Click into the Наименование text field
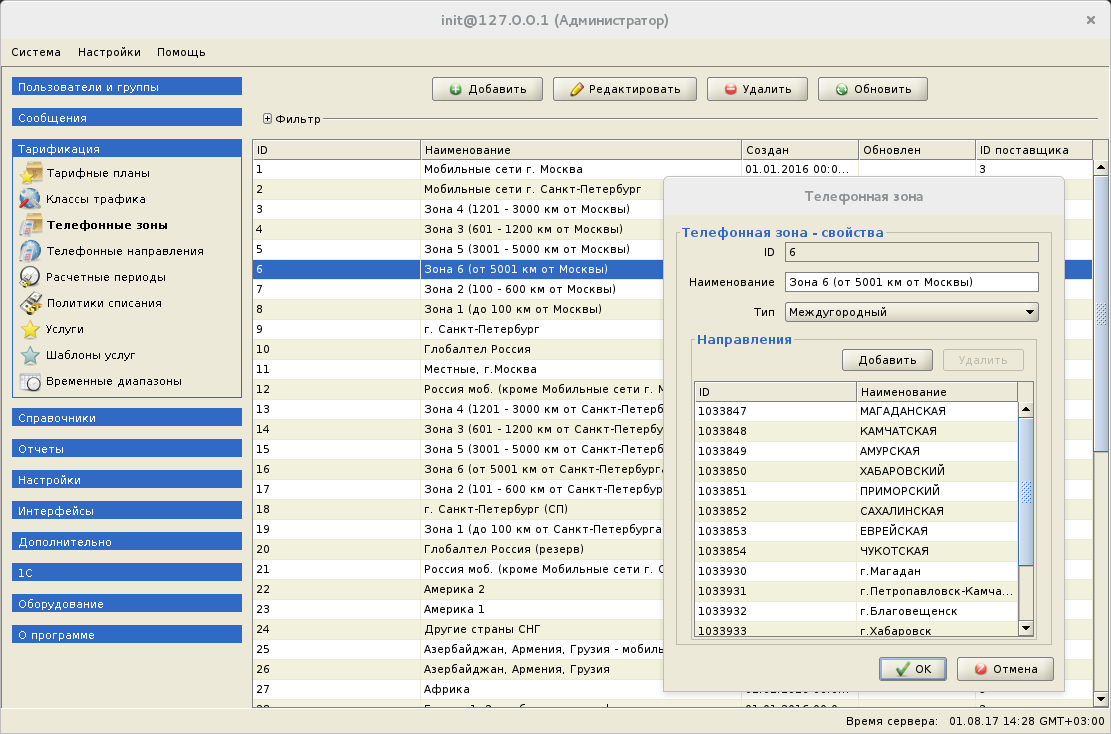This screenshot has height=734, width=1111. tap(911, 282)
